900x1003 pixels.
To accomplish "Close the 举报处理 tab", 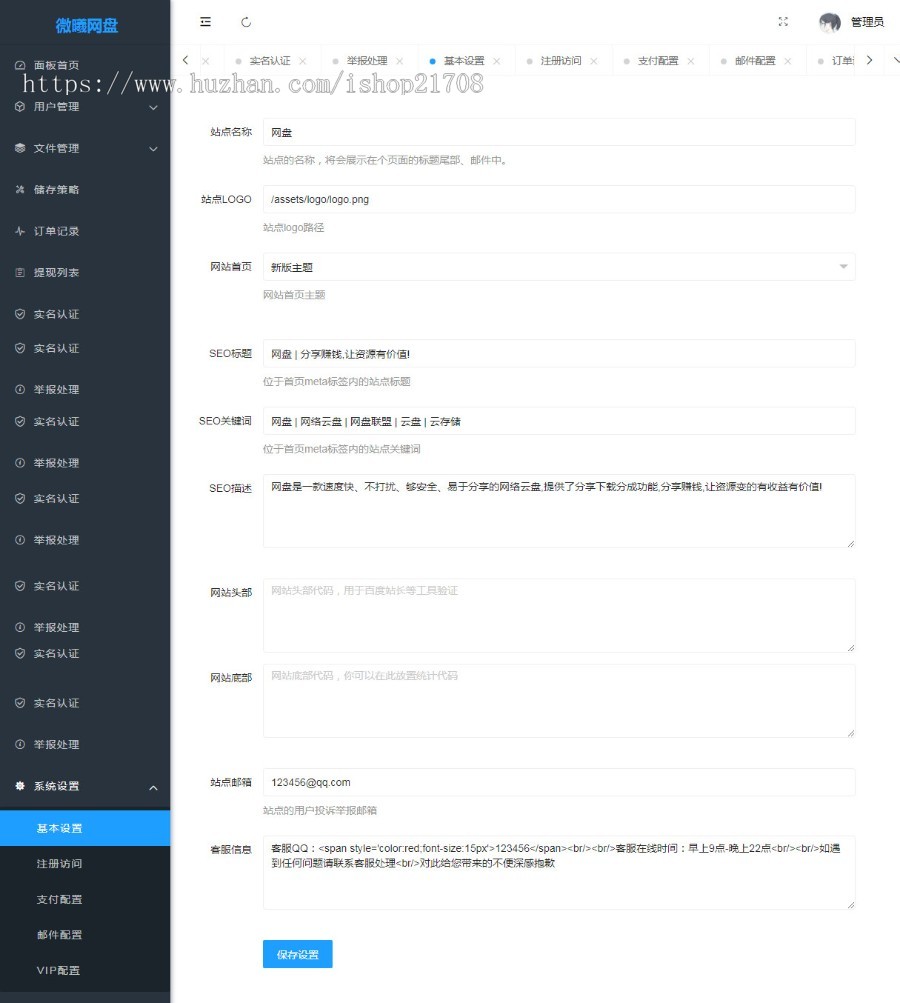I will click(400, 61).
